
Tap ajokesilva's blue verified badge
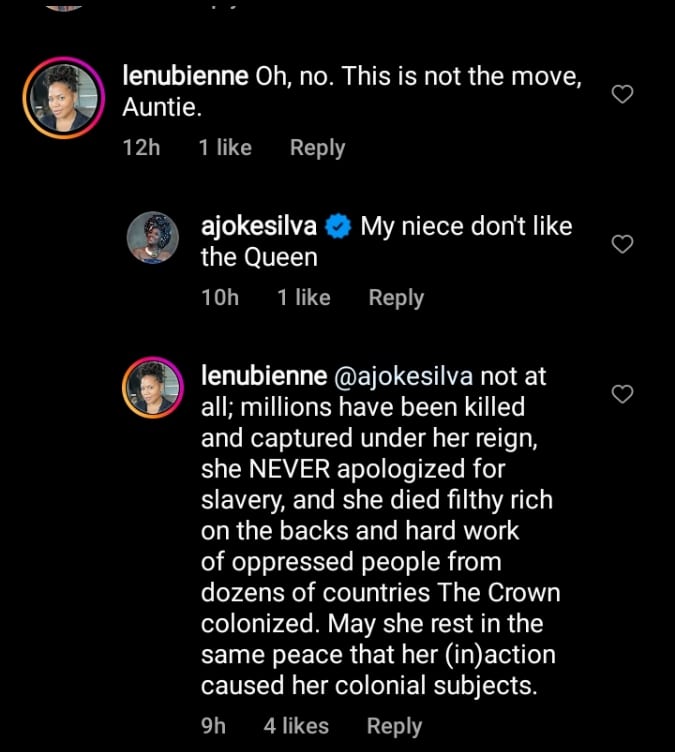(338, 227)
